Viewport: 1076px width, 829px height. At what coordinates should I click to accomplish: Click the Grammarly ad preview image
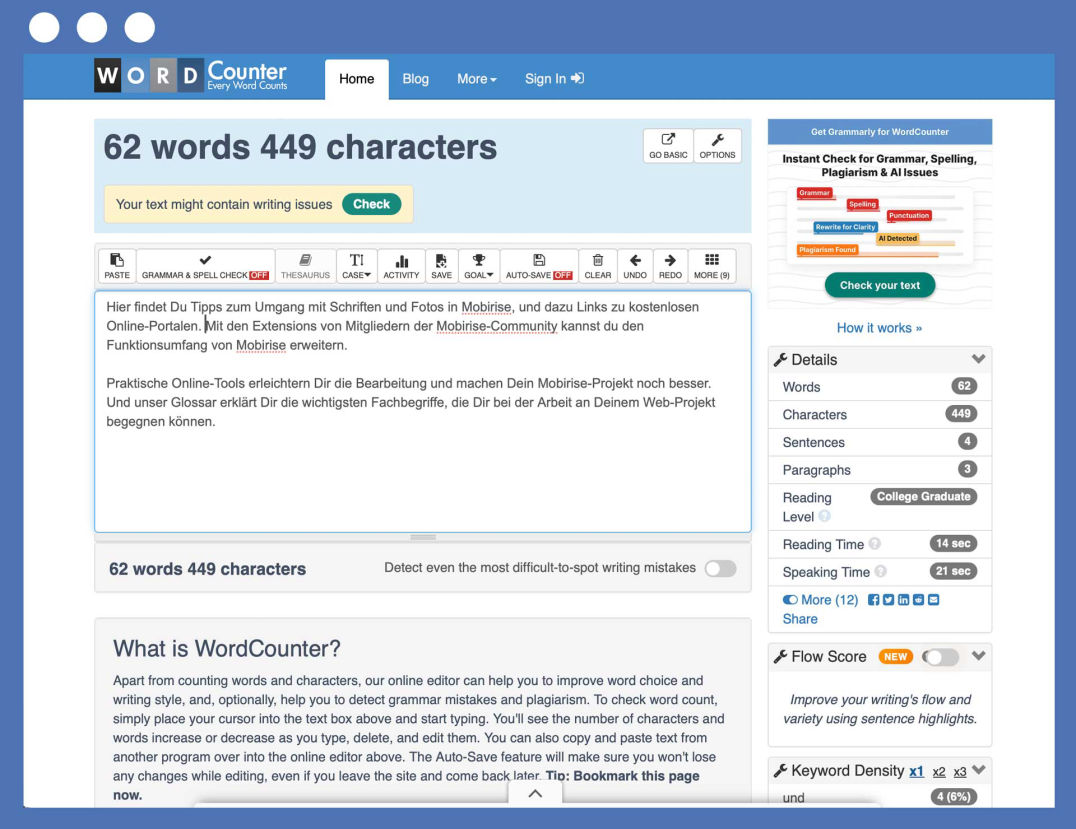[880, 224]
